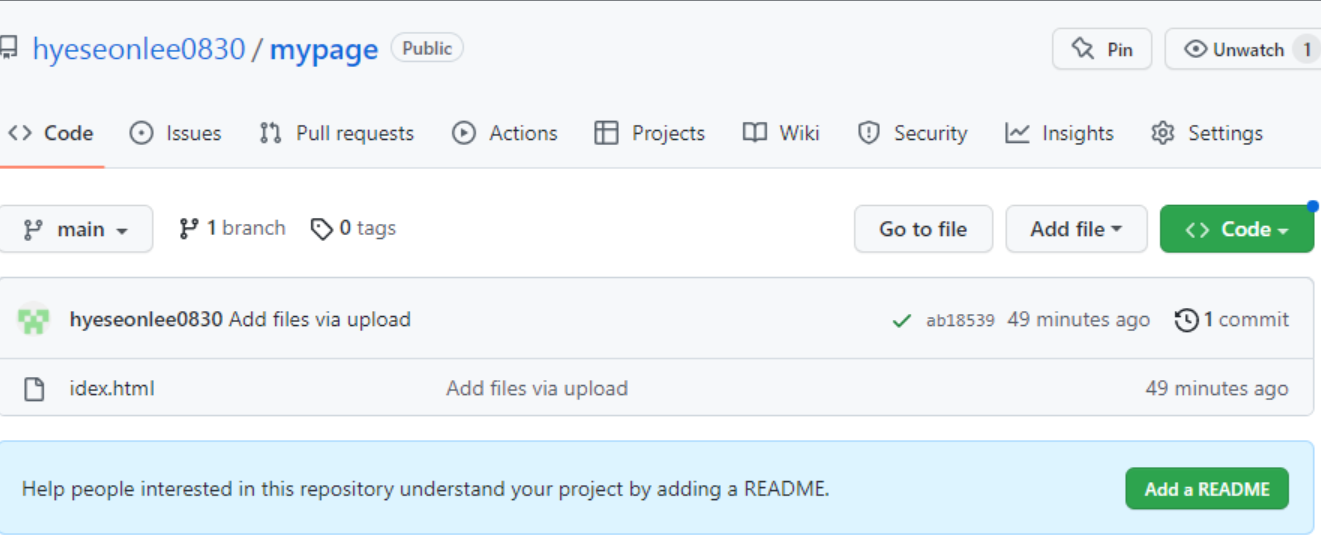The image size is (1321, 535).
Task: Expand the main branch selector dropdown
Action: pos(76,229)
